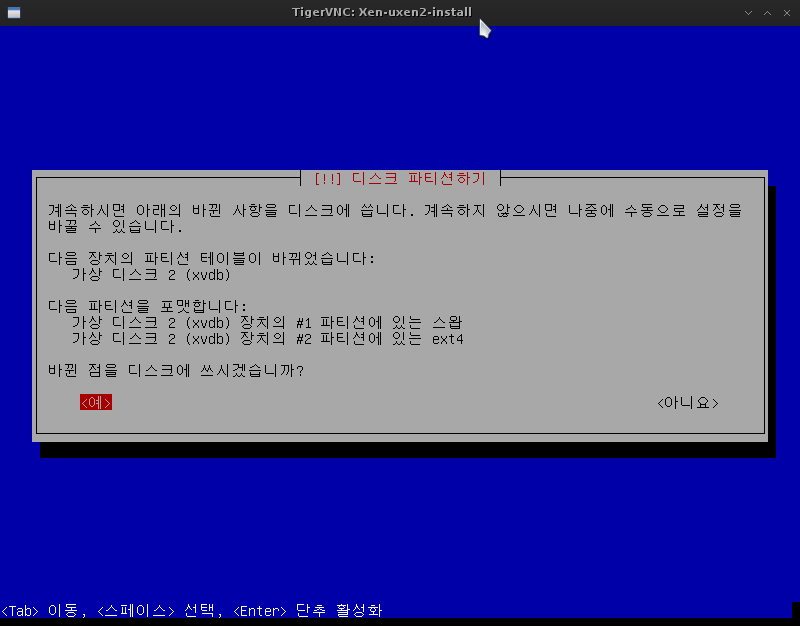
Task: Close the TigerVNC window
Action: [x=787, y=13]
